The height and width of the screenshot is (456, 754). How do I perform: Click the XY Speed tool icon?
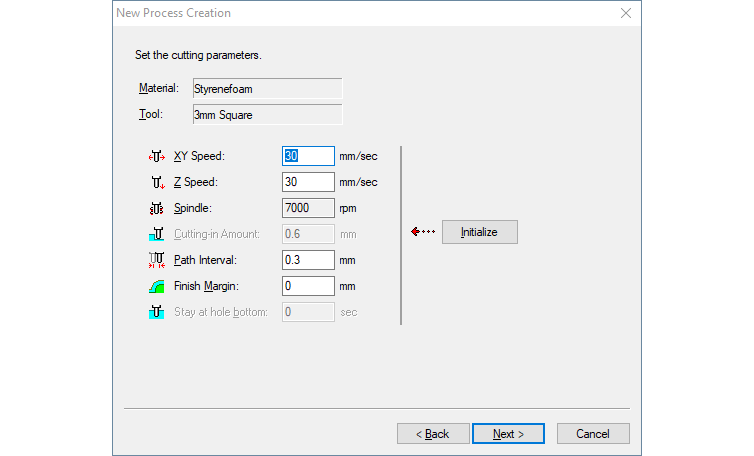[x=156, y=156]
